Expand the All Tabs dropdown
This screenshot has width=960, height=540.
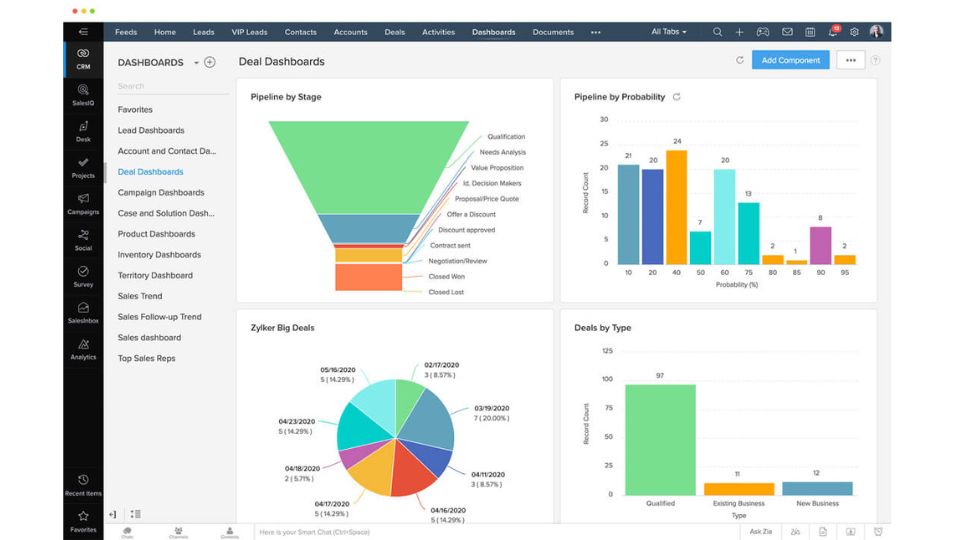[669, 32]
